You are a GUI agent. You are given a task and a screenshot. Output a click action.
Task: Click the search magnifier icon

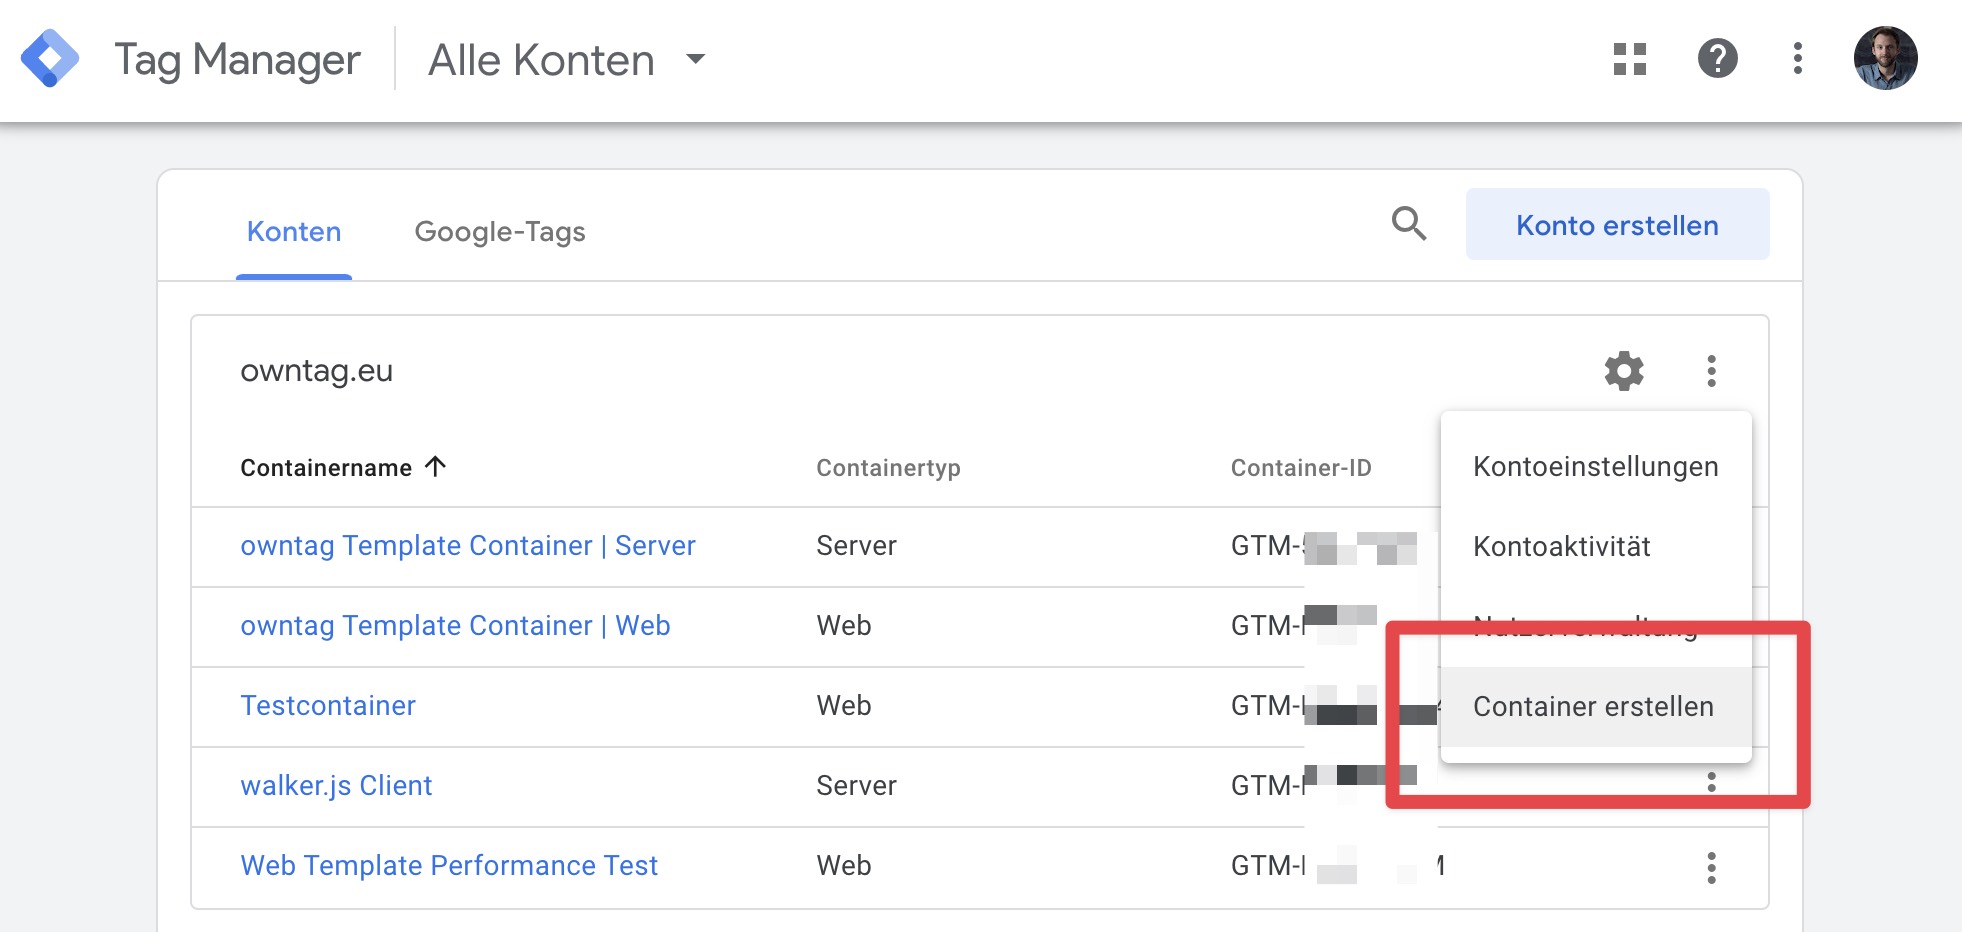1408,224
